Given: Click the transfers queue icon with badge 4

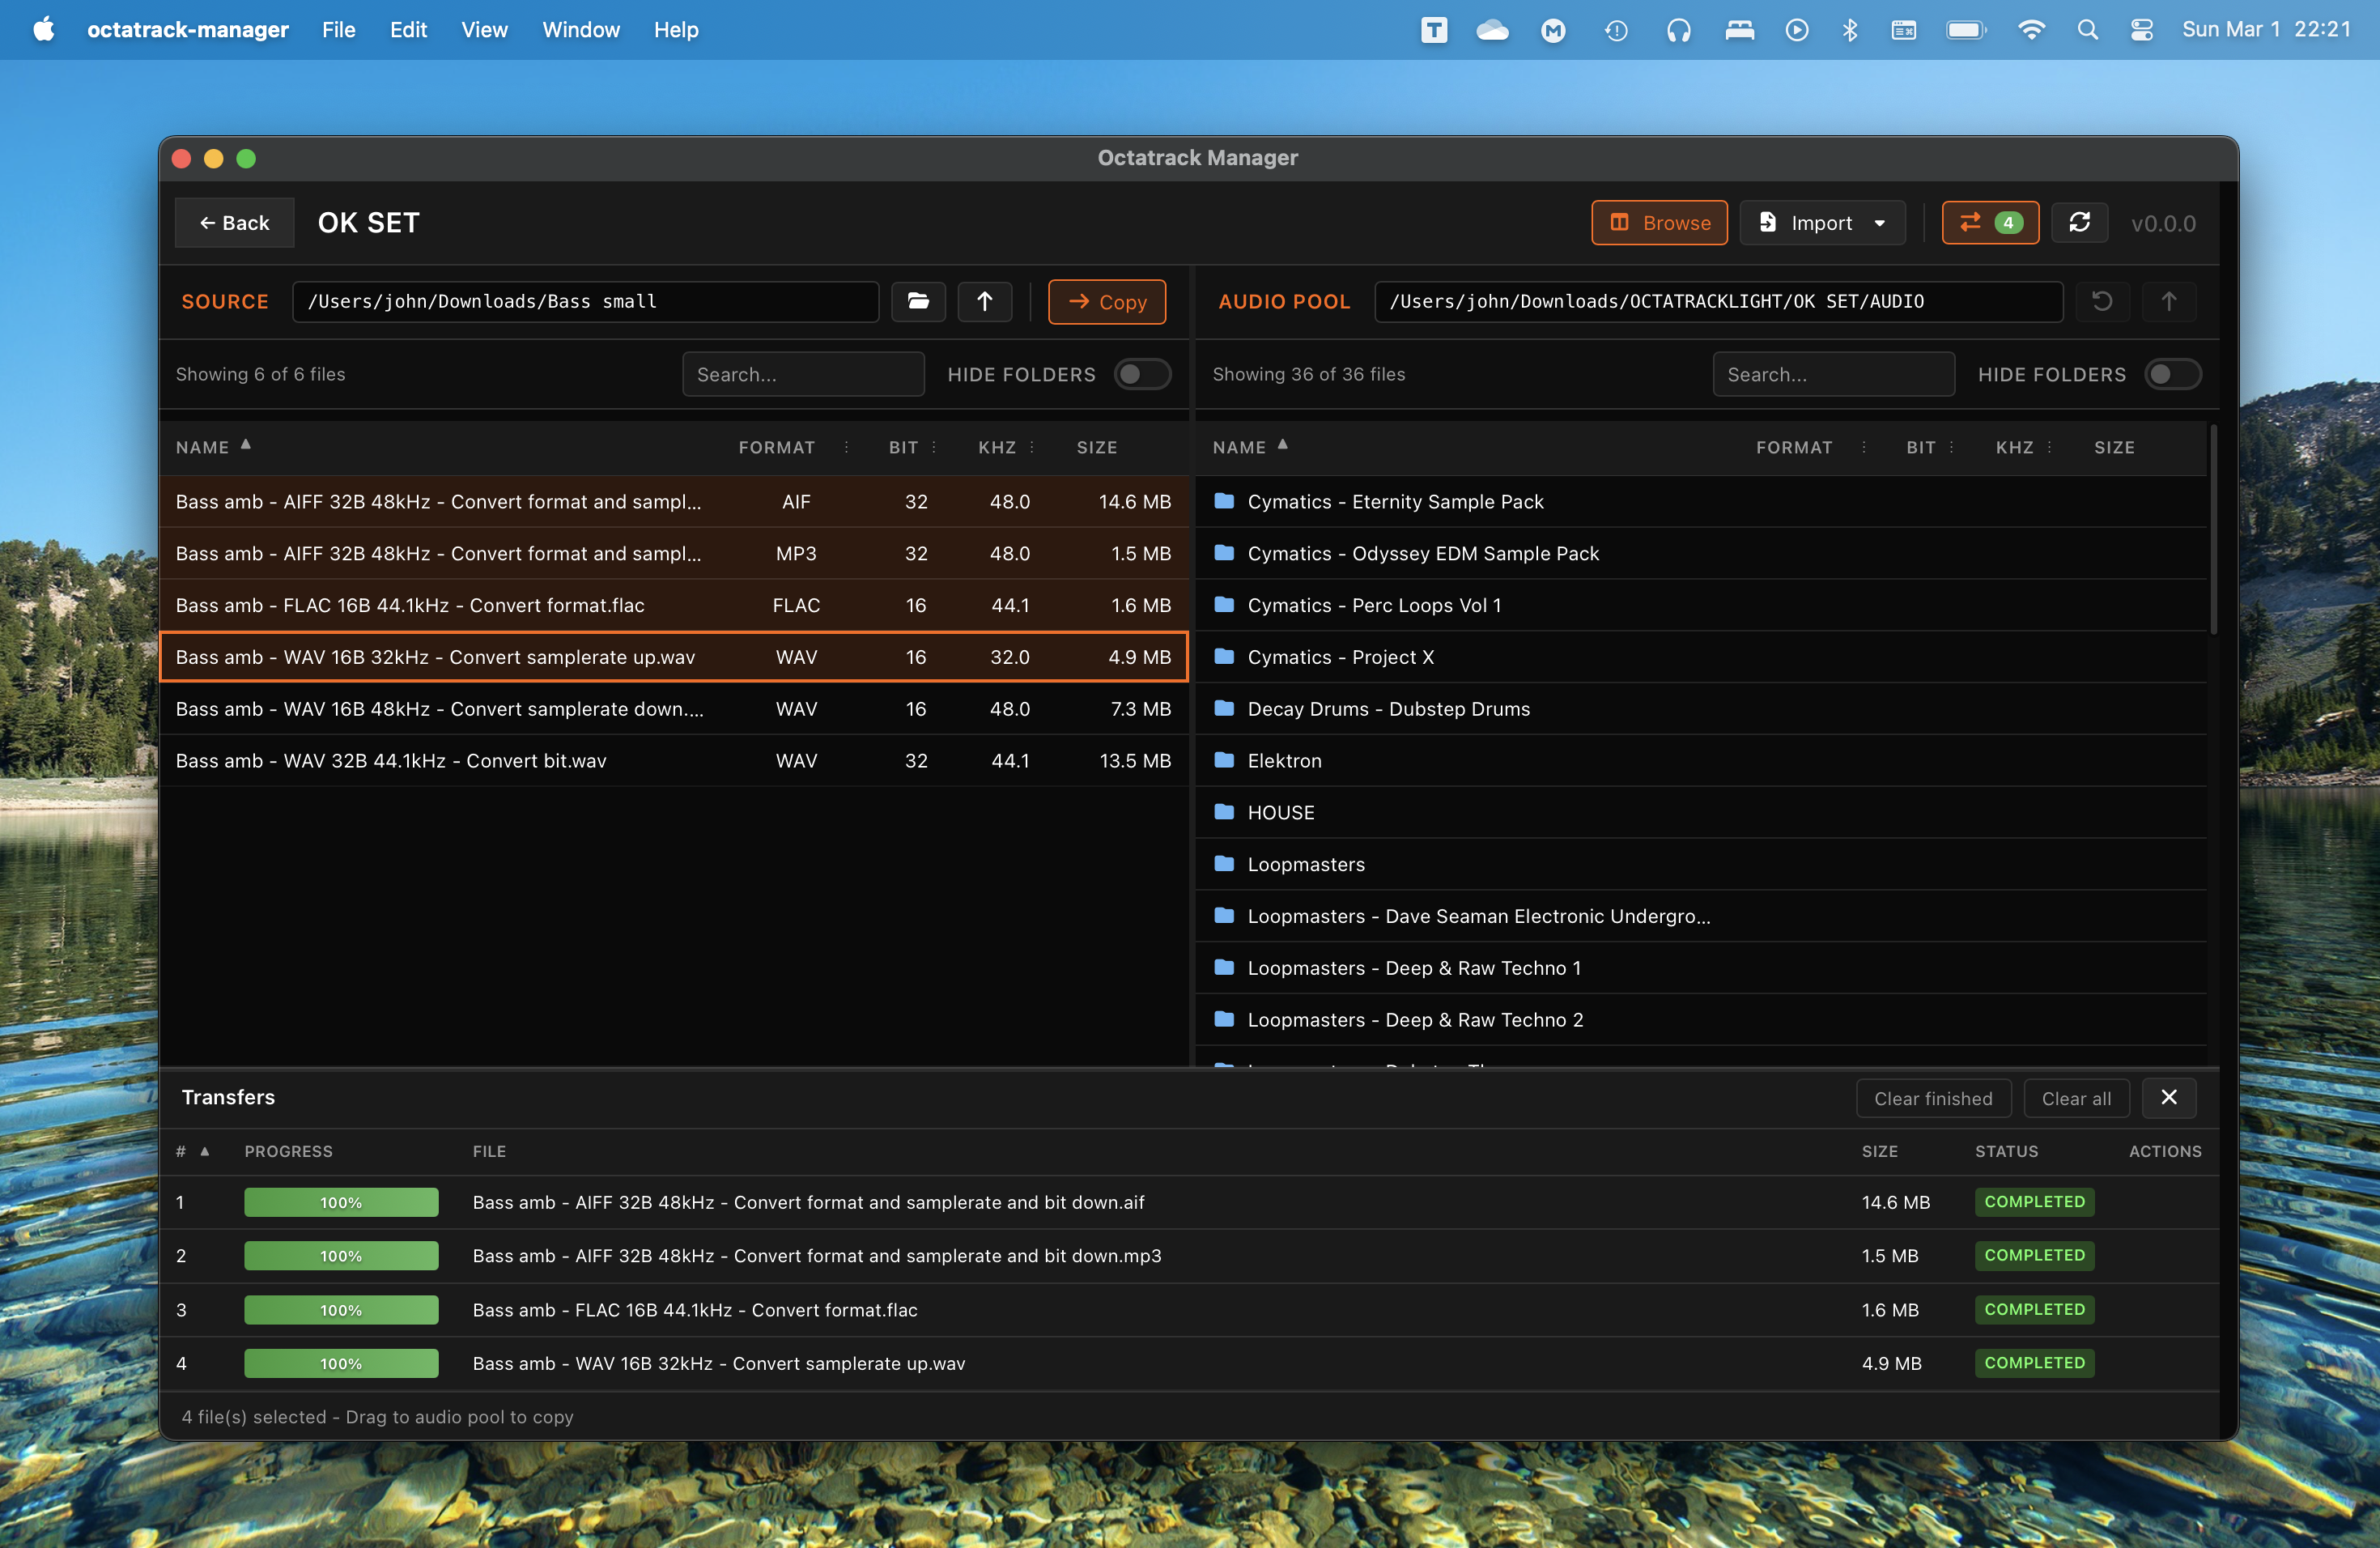Looking at the screenshot, I should pos(1988,222).
